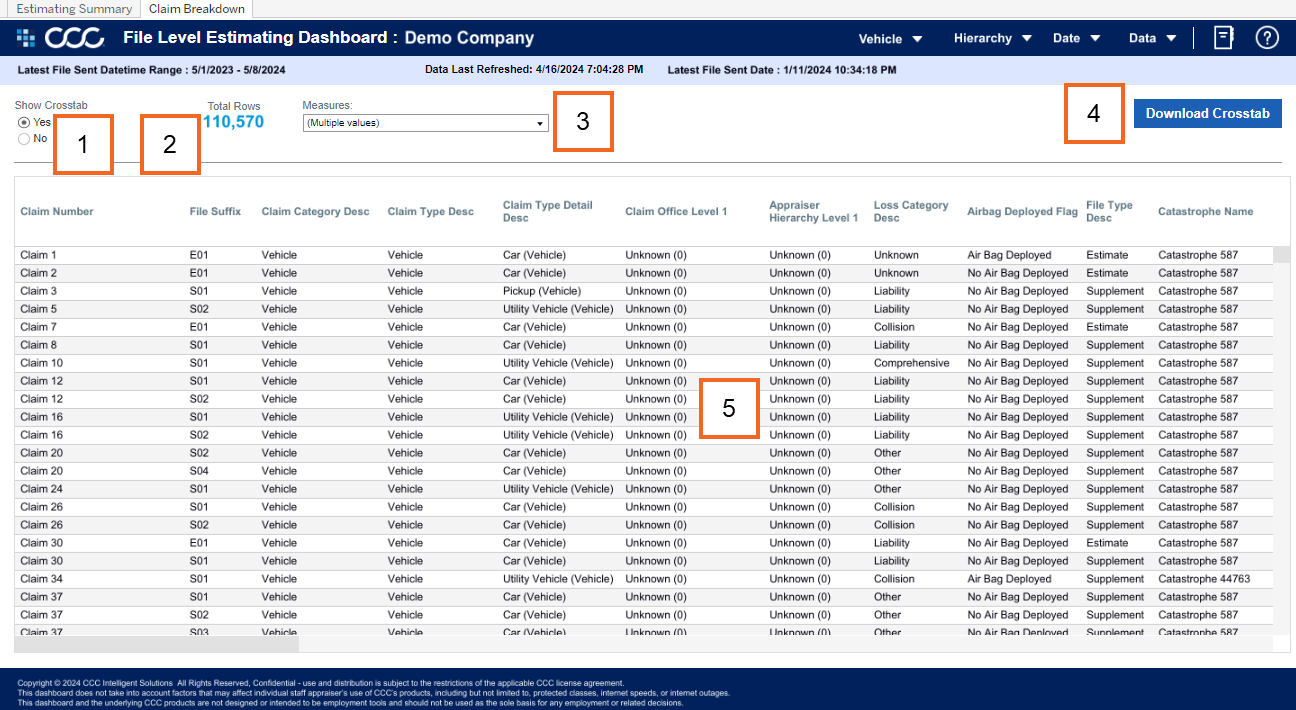The image size is (1296, 710).
Task: Click the Claim Number column header
Action: (57, 212)
